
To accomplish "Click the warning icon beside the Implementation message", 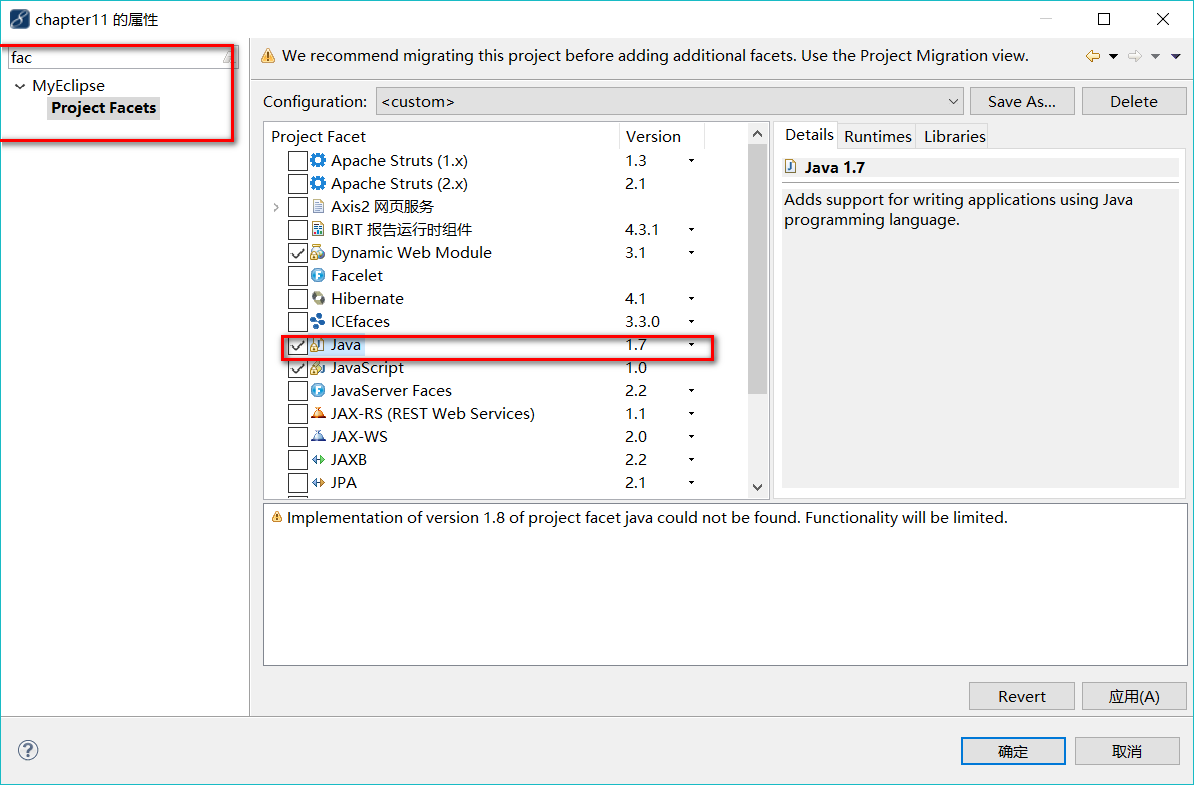I will click(x=276, y=518).
